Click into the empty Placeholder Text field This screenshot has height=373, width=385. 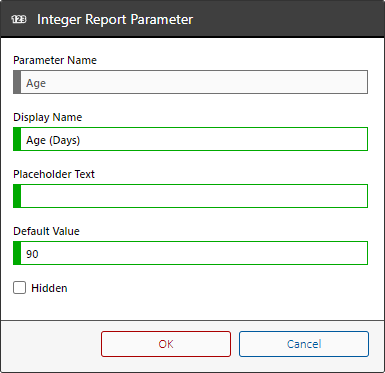[x=190, y=196]
